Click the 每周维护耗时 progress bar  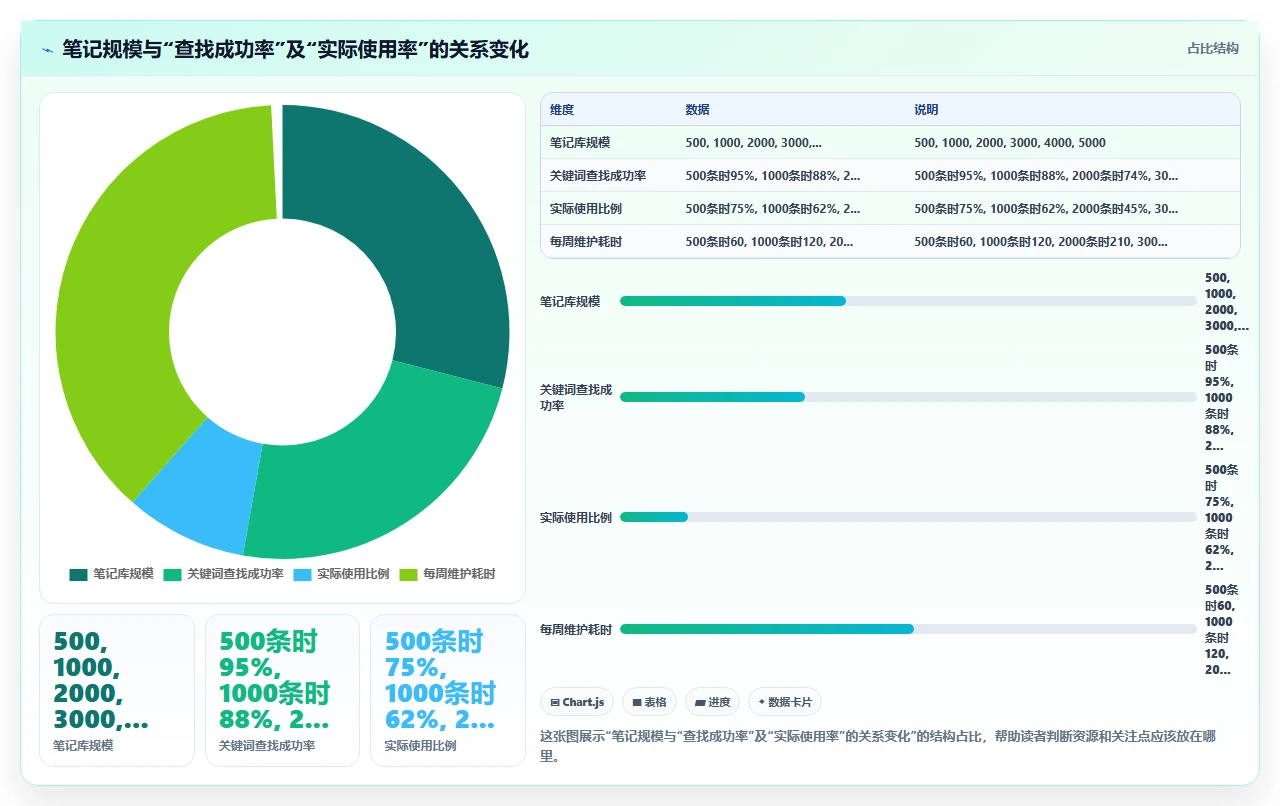point(908,629)
